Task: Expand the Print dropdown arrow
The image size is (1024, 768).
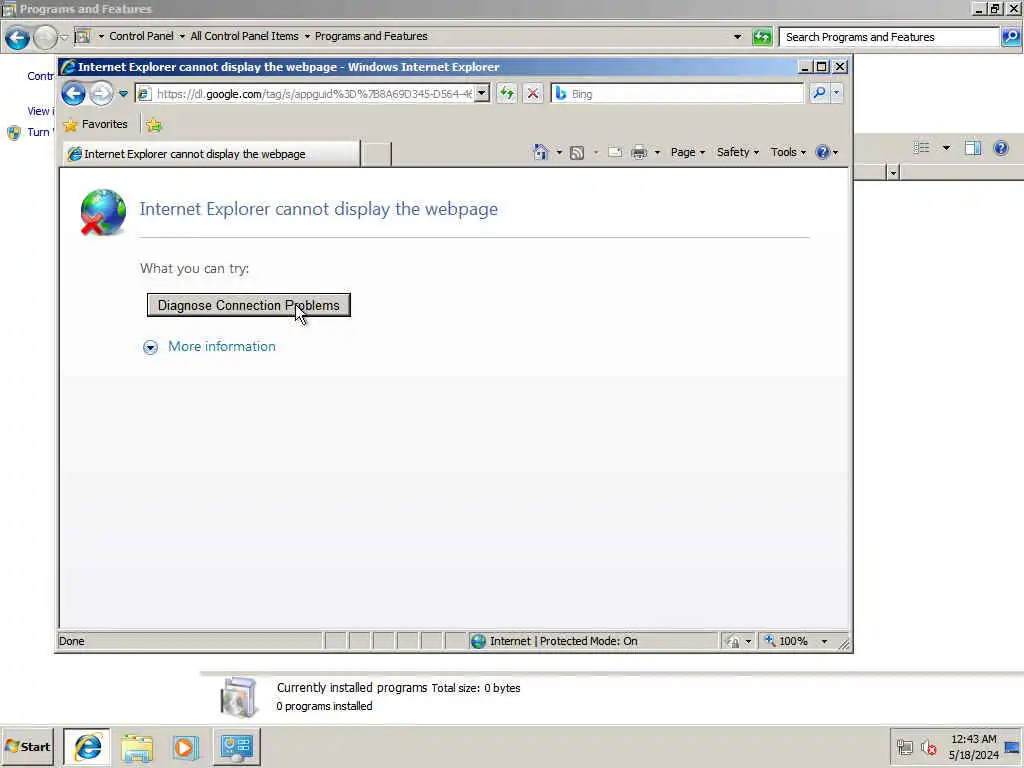Action: click(657, 152)
